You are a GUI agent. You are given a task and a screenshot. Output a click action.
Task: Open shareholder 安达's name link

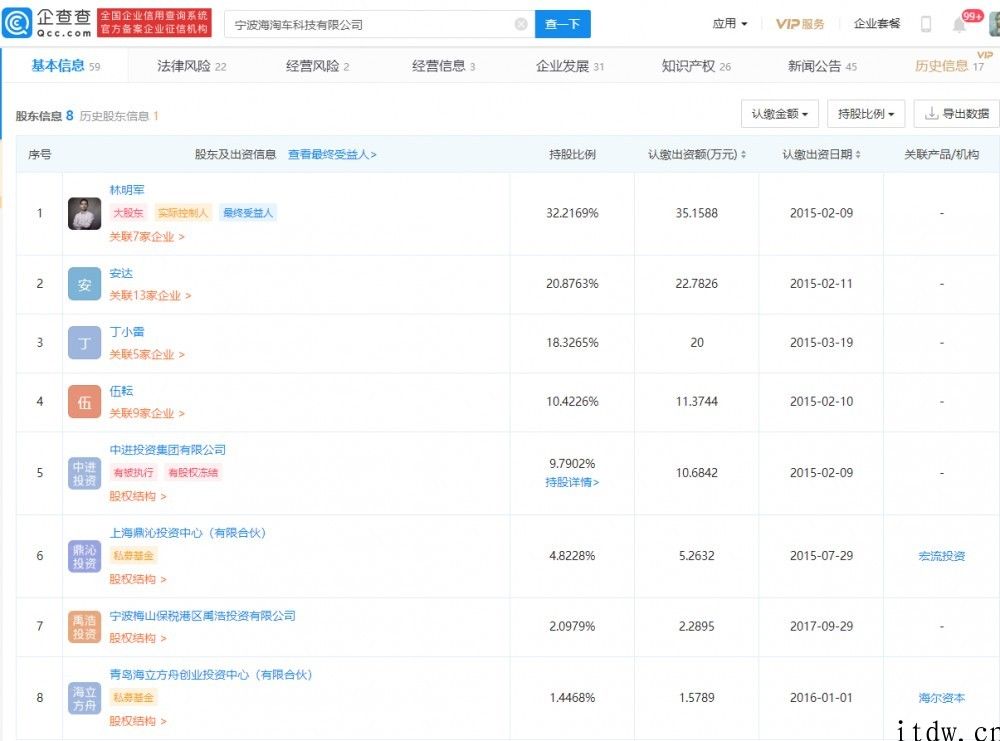[x=121, y=273]
